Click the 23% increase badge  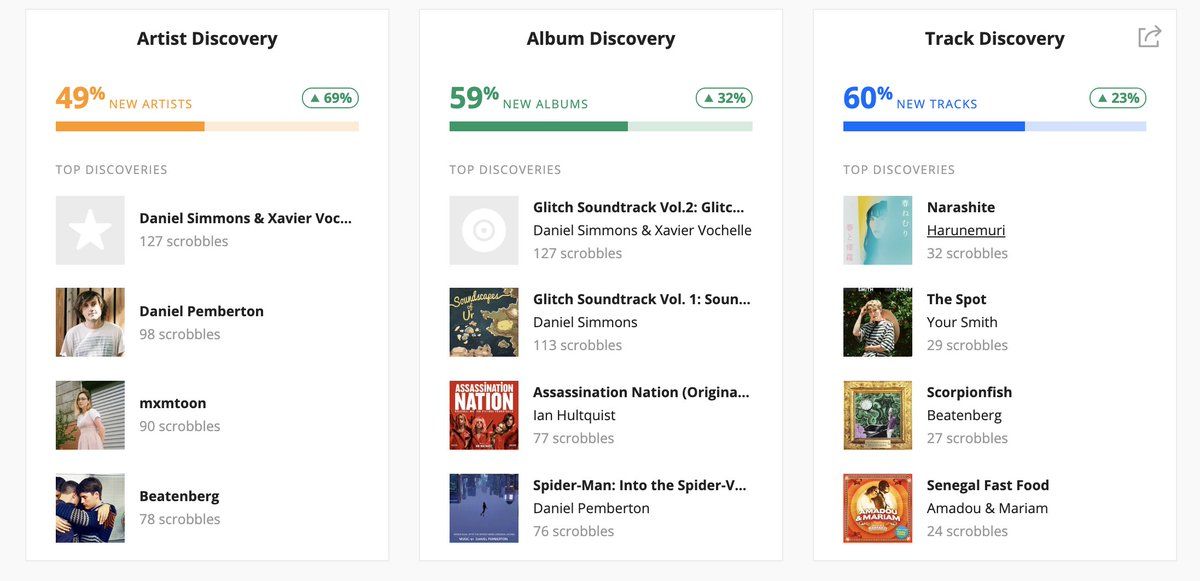point(1118,98)
